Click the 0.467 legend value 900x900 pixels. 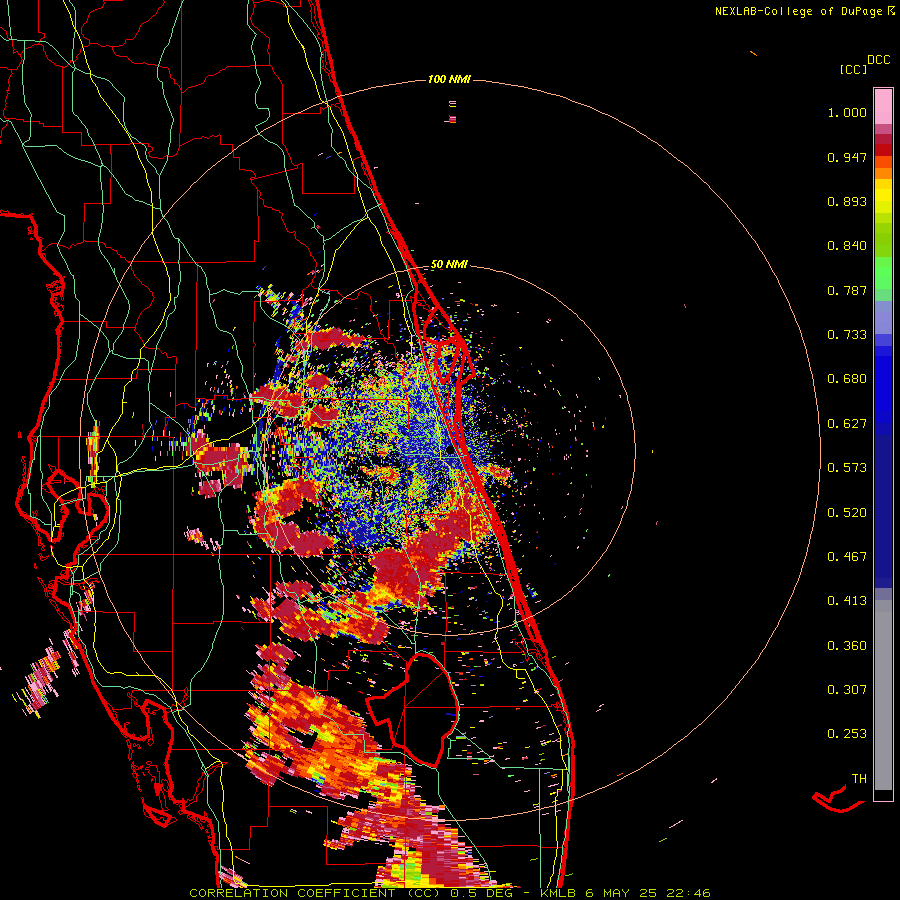tap(847, 557)
